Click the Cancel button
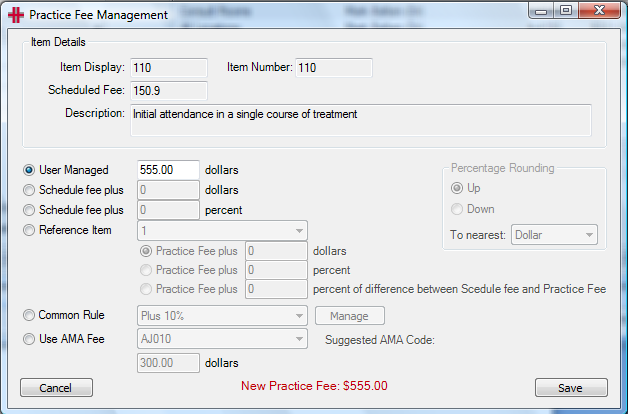 56,388
